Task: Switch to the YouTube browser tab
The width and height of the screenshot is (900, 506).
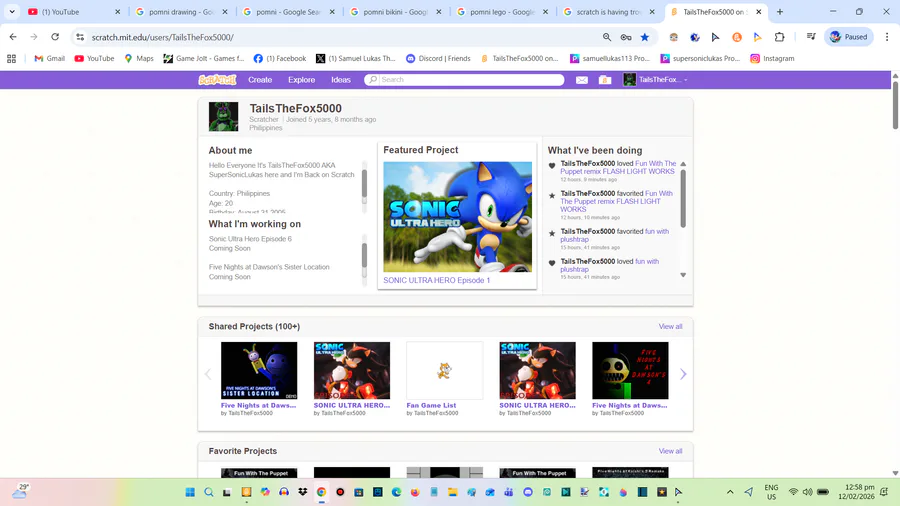Action: coord(73,11)
